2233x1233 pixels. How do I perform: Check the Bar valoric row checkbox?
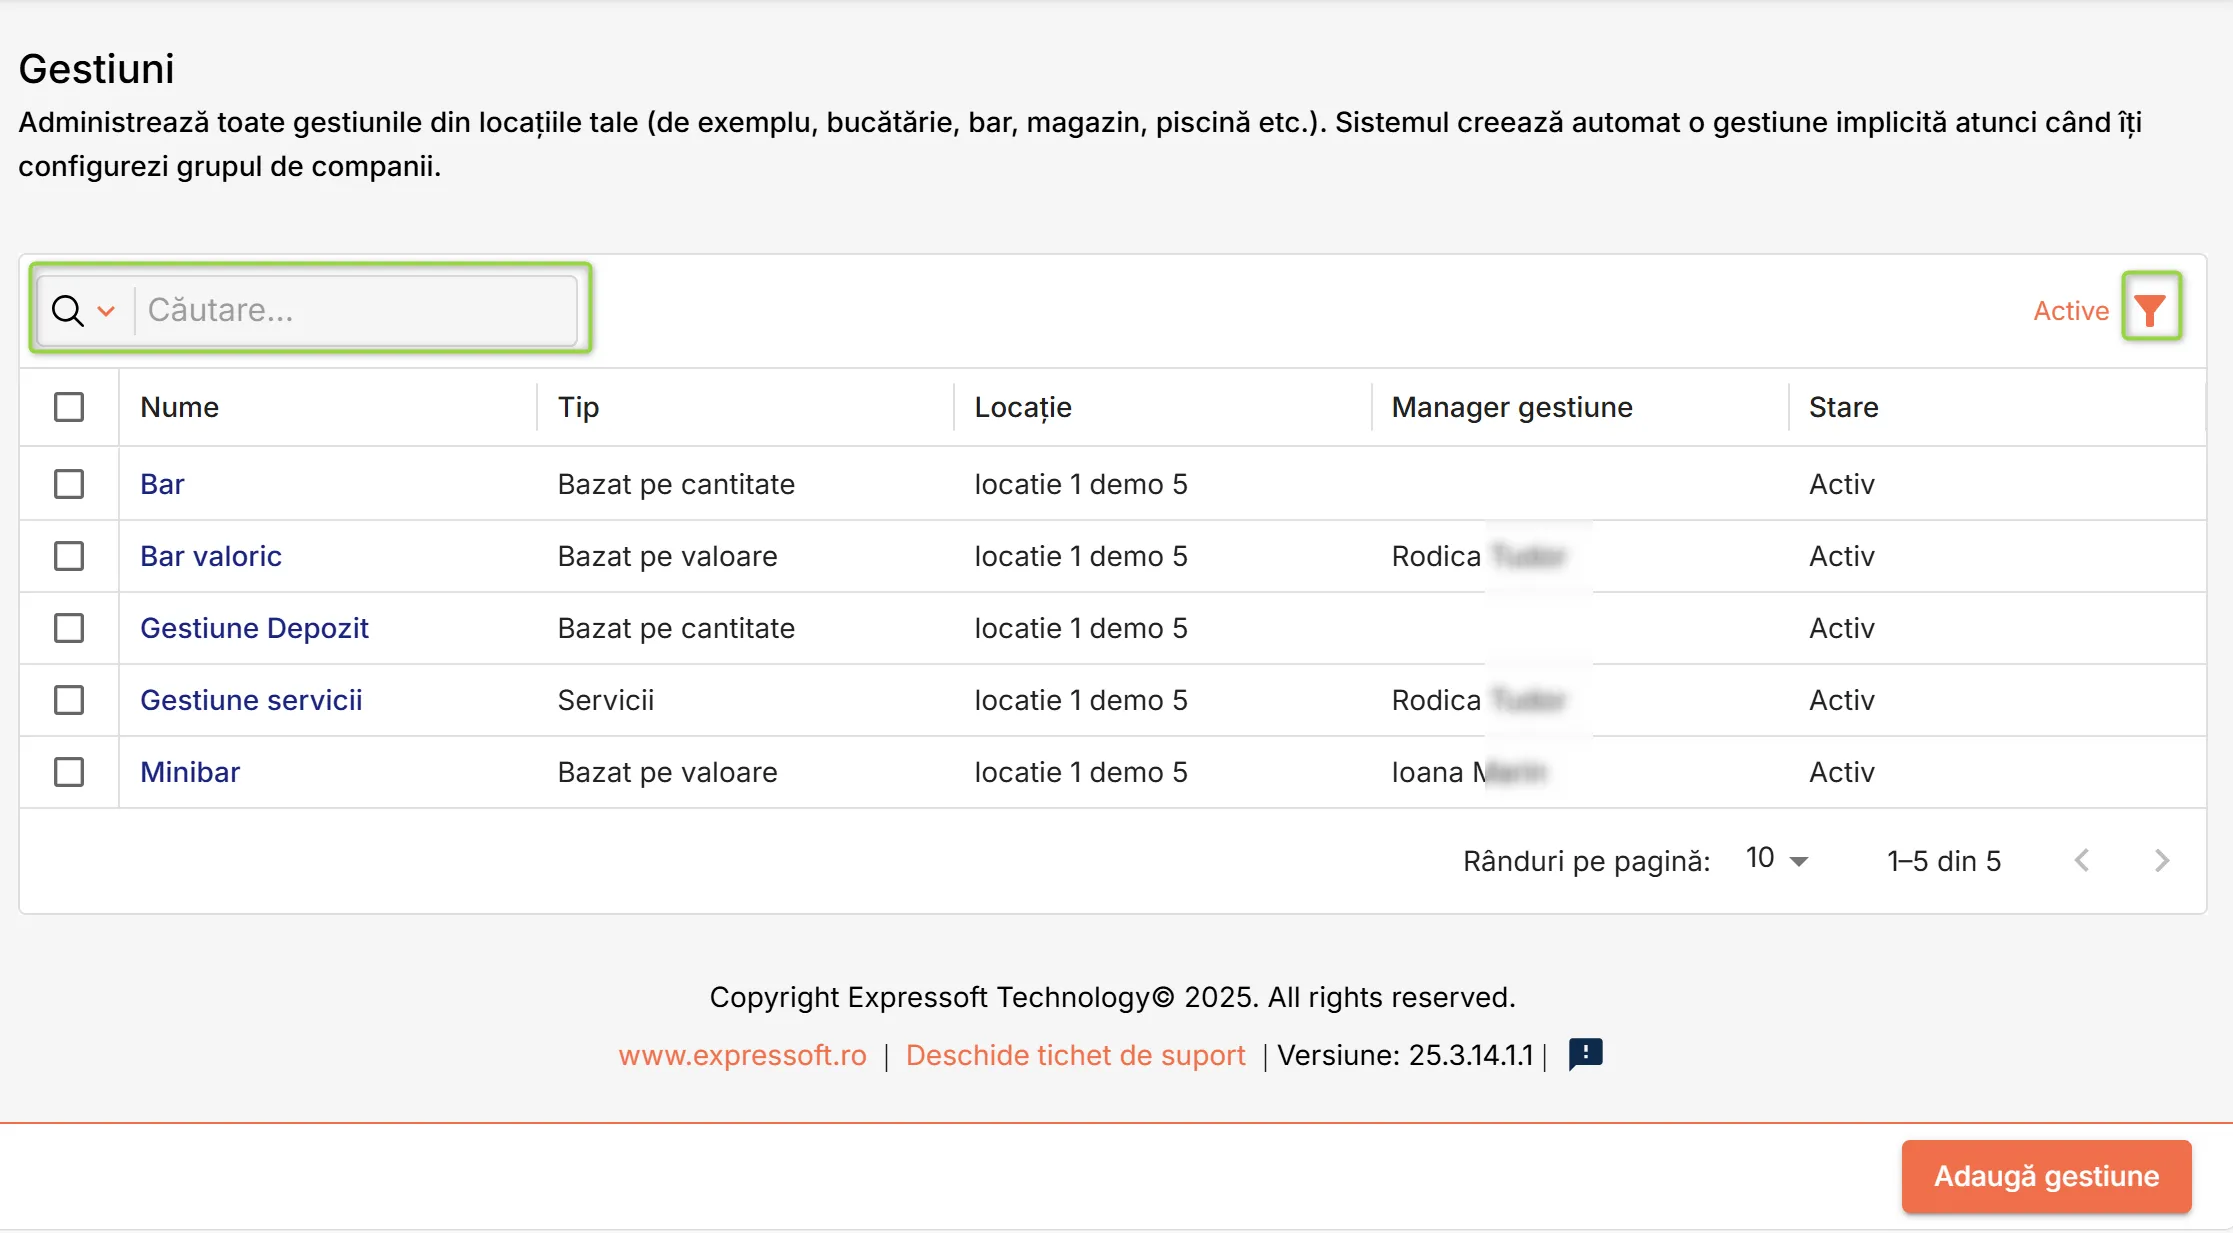[69, 556]
